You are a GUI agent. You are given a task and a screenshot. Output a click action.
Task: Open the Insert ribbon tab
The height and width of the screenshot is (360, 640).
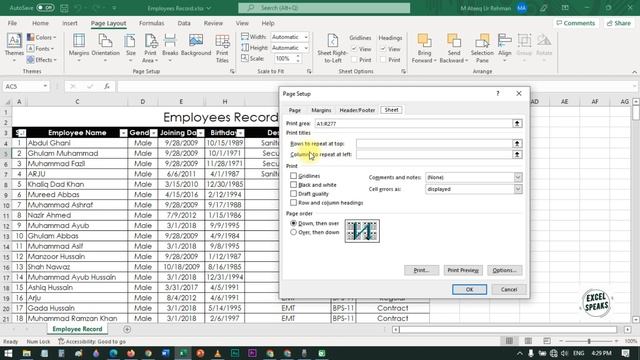pos(70,23)
